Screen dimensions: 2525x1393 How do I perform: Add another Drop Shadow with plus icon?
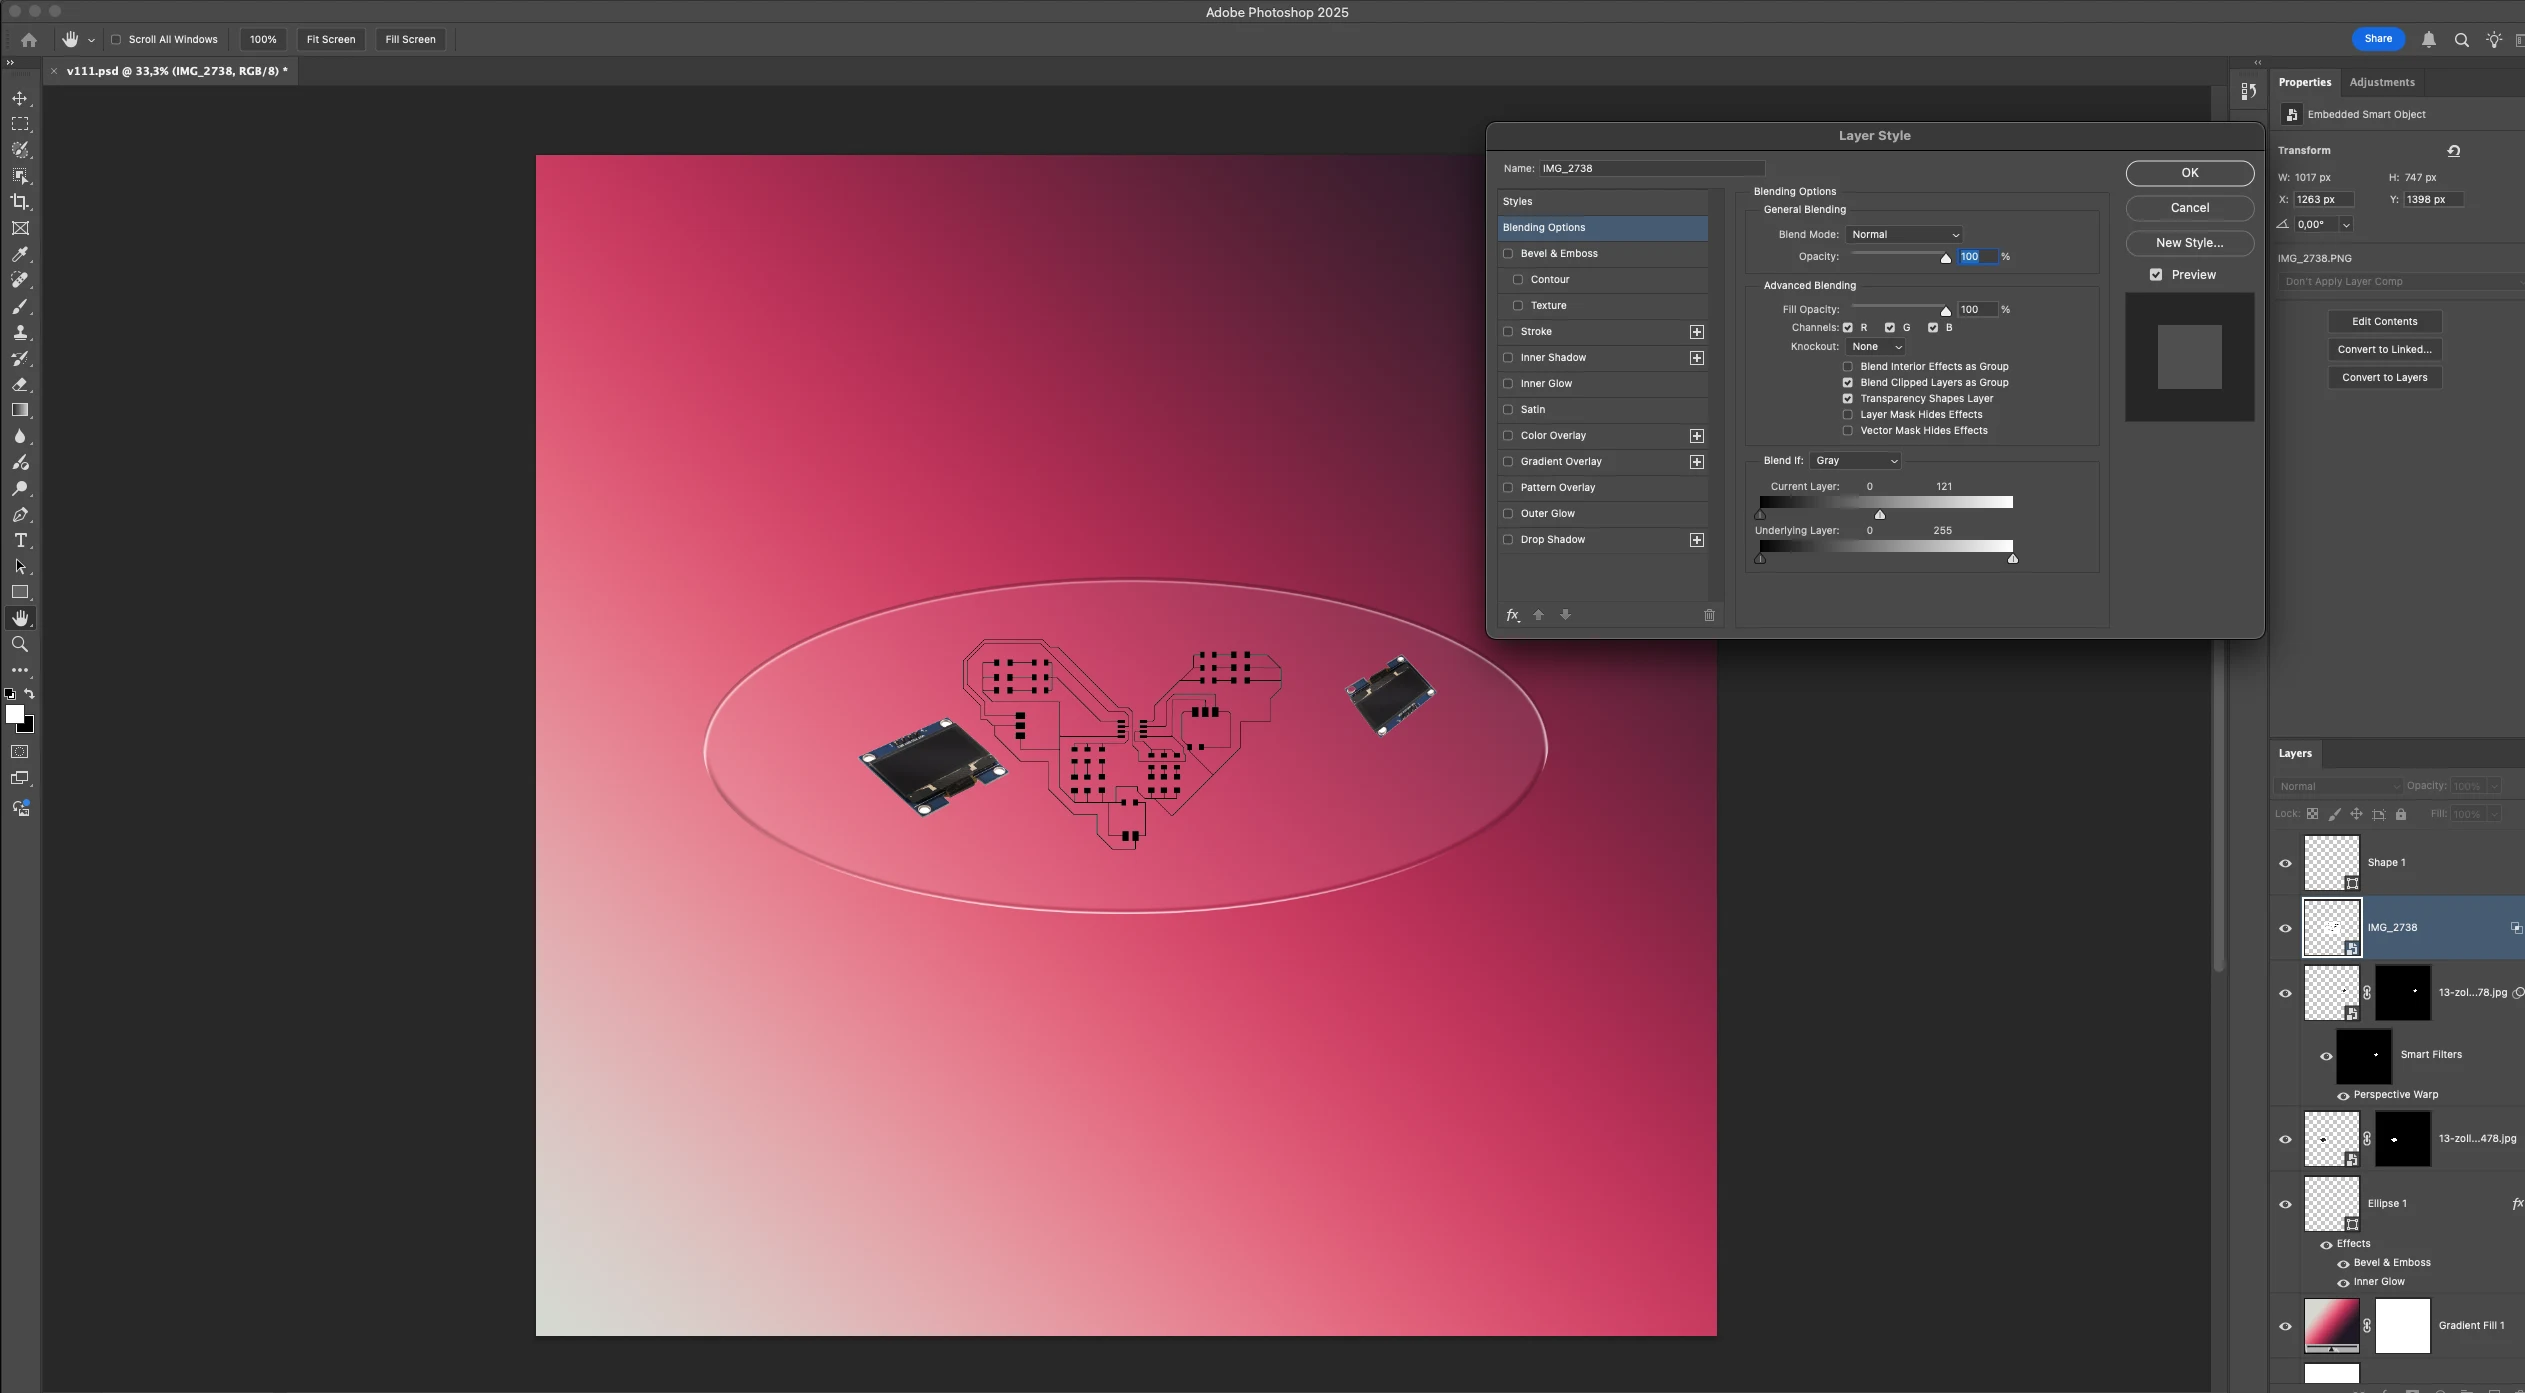[1696, 540]
